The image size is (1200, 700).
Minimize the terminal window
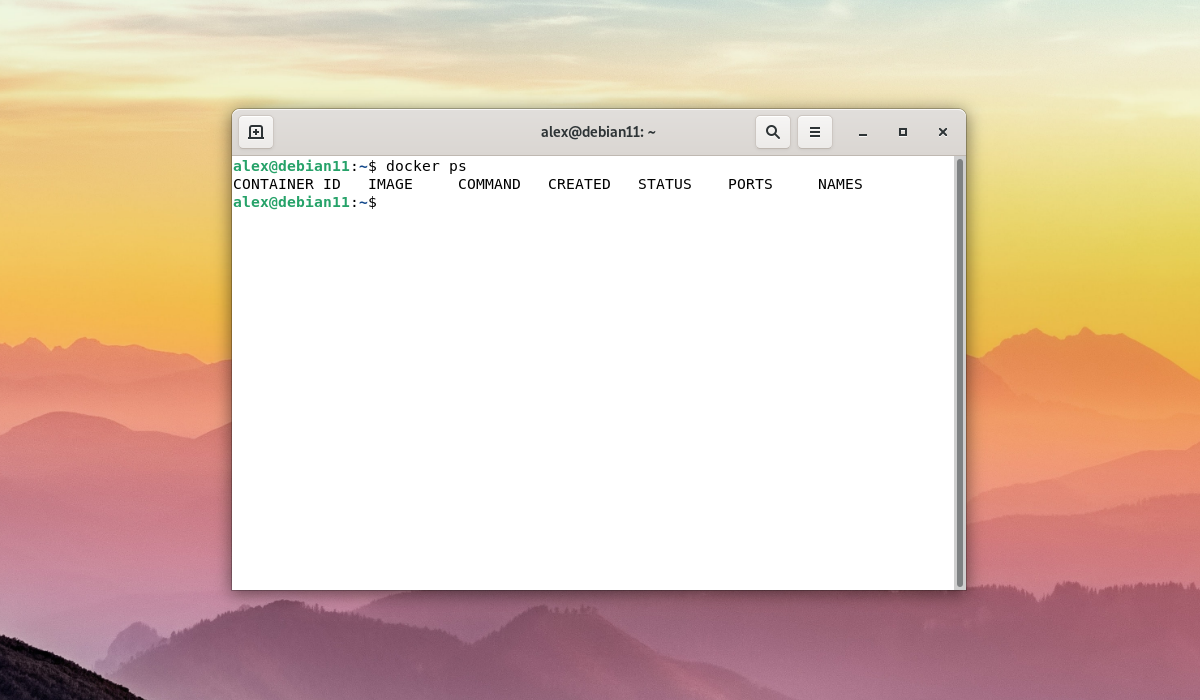tap(863, 132)
